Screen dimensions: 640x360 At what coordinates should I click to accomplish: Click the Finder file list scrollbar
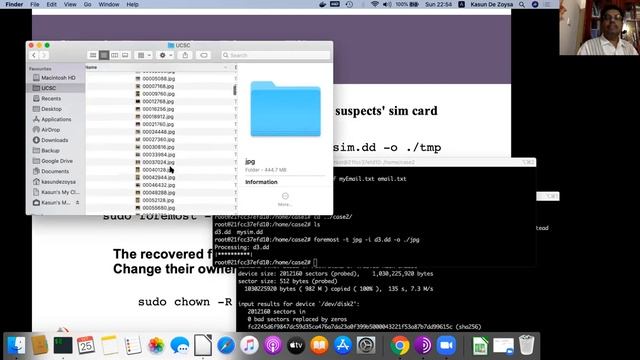point(235,90)
